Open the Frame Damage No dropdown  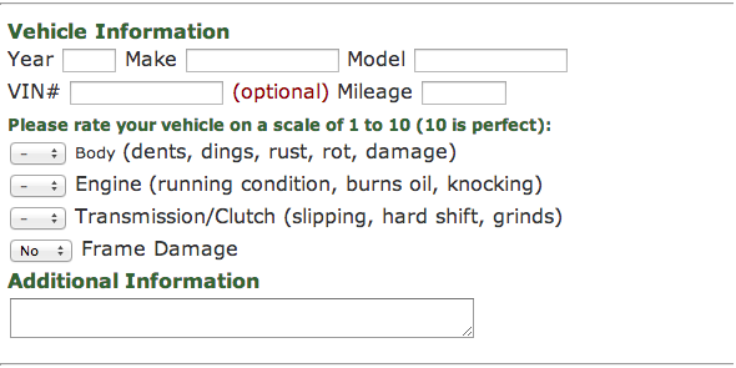tap(41, 251)
